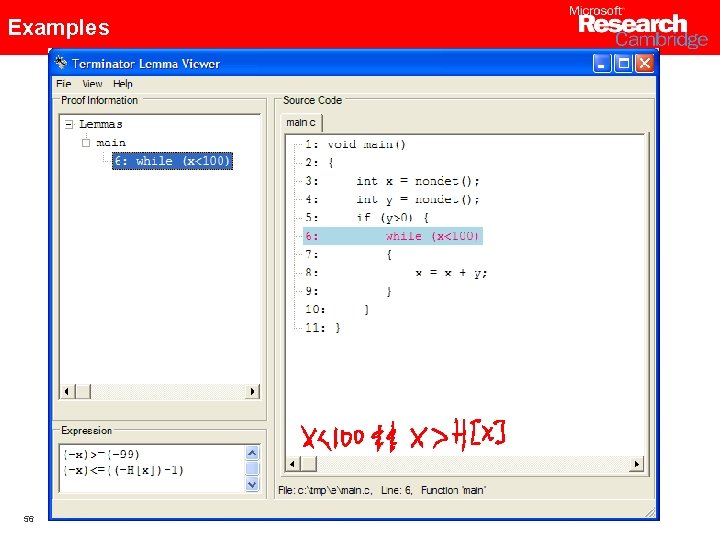Open the Help menu
720x540 pixels.
[123, 84]
